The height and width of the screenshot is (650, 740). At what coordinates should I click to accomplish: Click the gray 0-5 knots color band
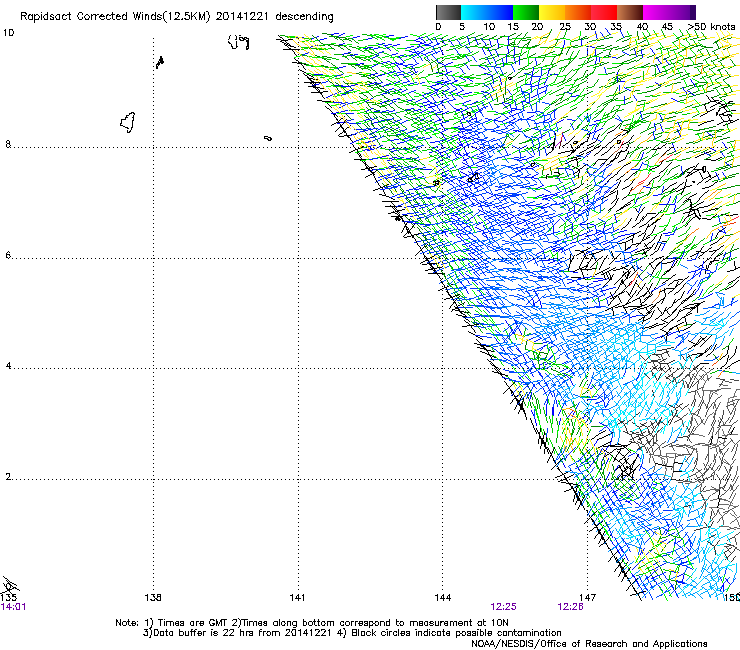(448, 12)
